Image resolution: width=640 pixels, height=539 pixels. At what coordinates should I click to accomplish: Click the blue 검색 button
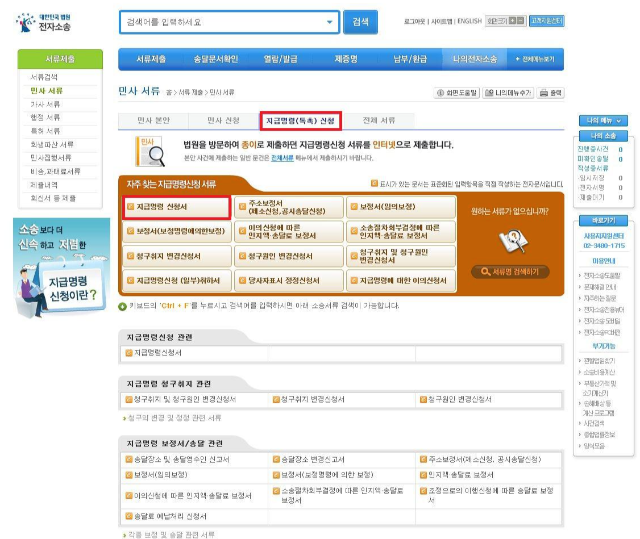360,22
